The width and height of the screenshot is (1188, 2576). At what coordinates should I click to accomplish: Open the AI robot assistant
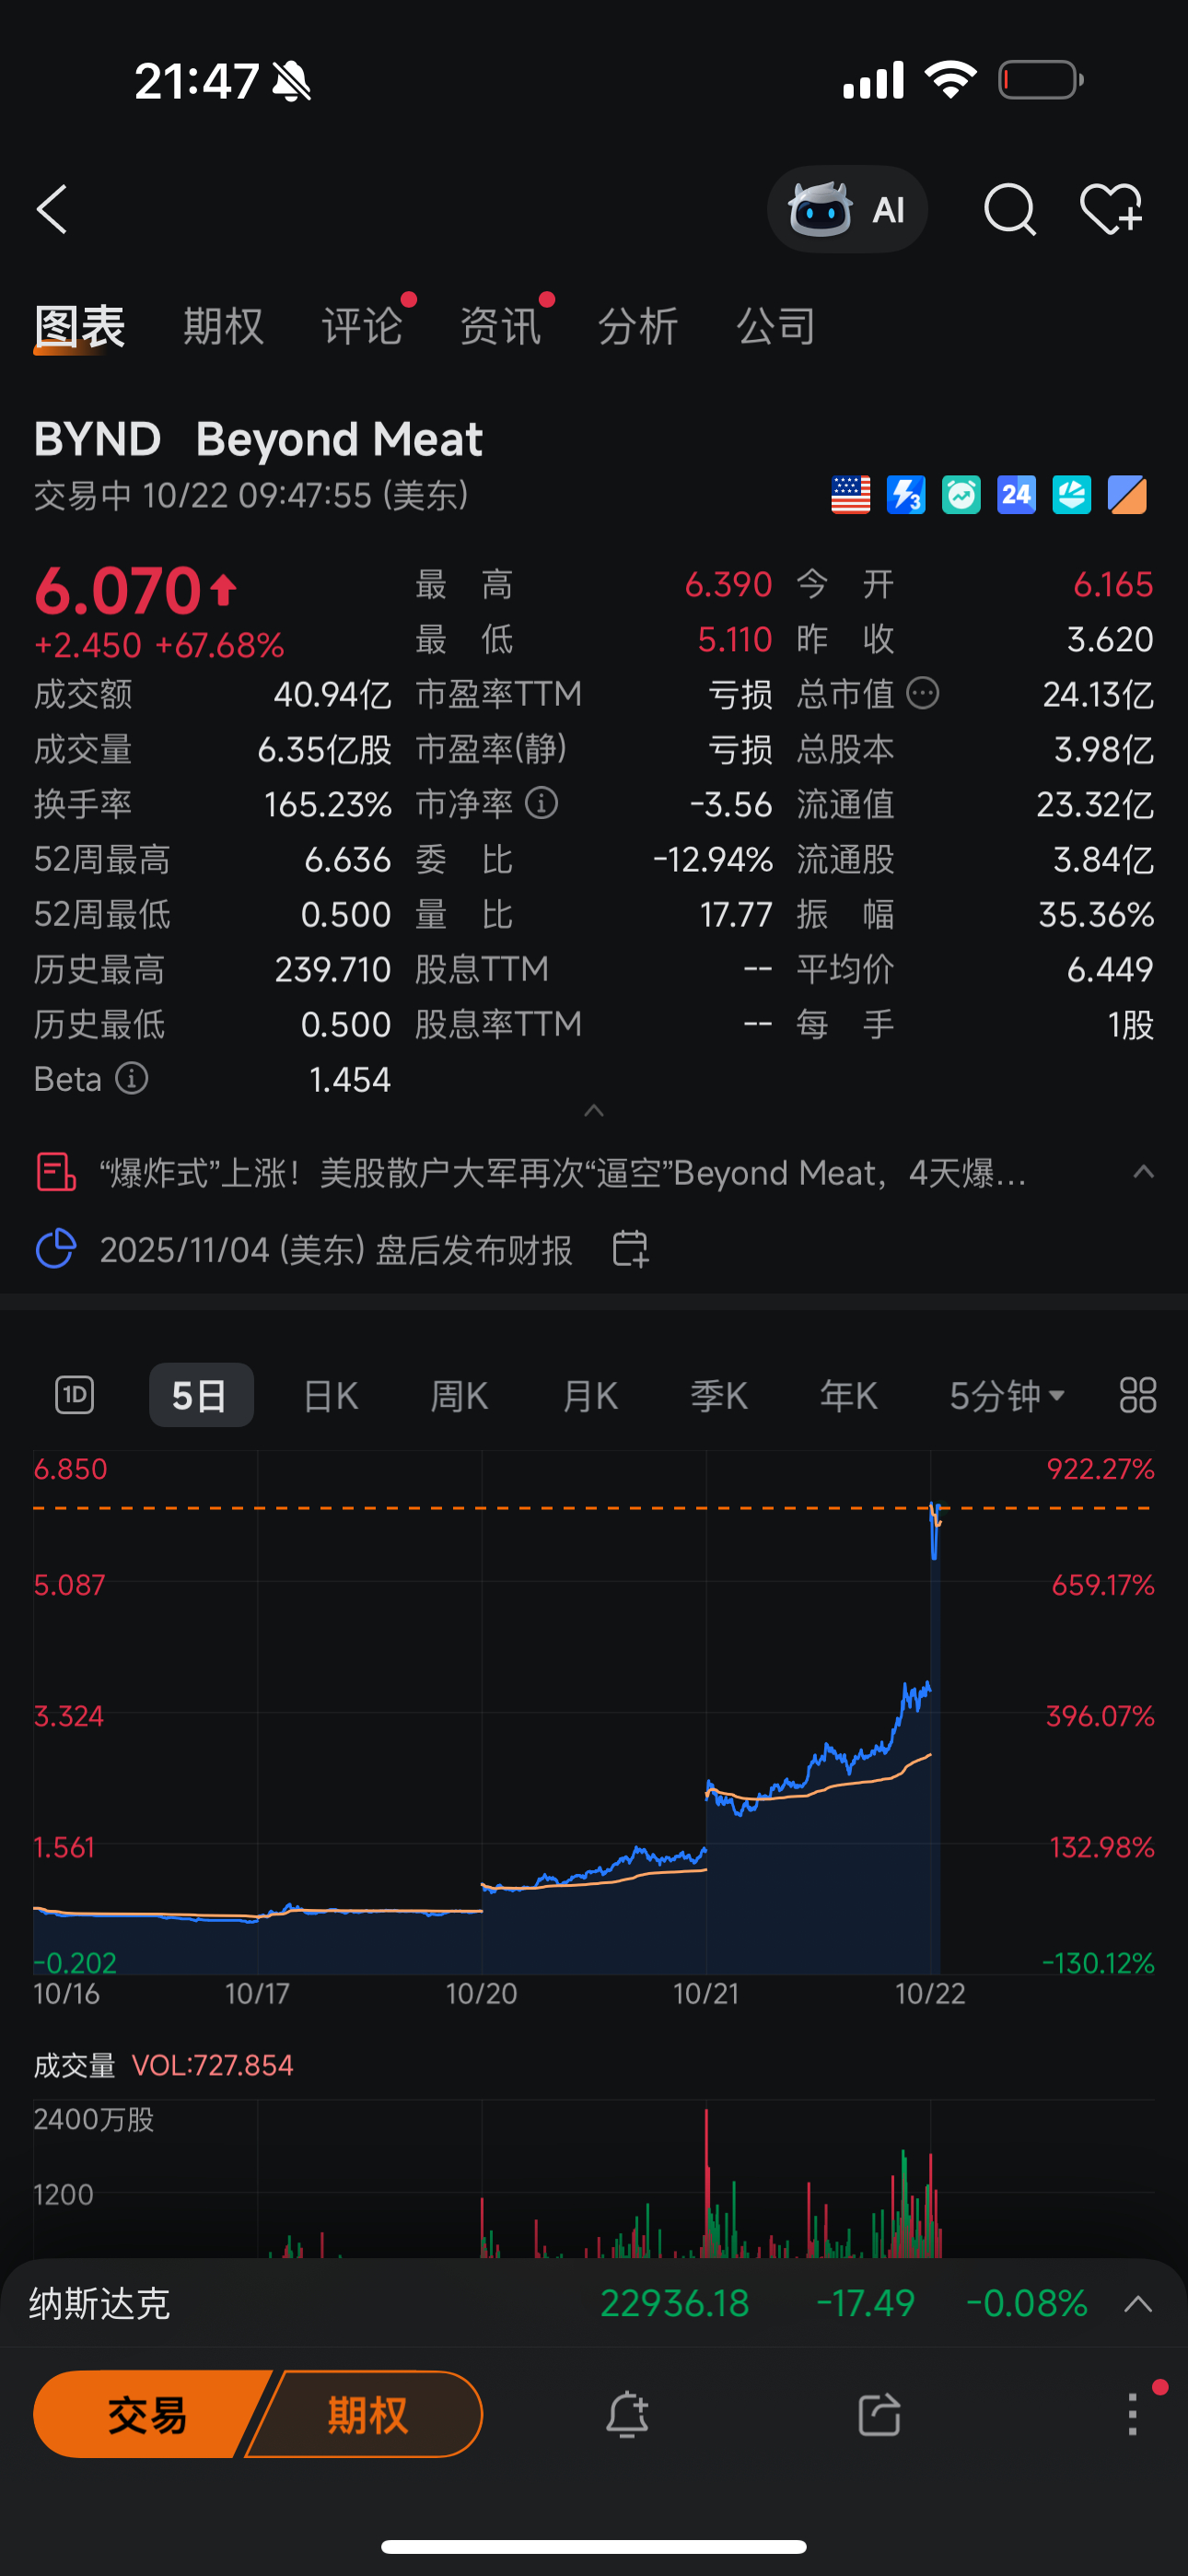(x=847, y=209)
